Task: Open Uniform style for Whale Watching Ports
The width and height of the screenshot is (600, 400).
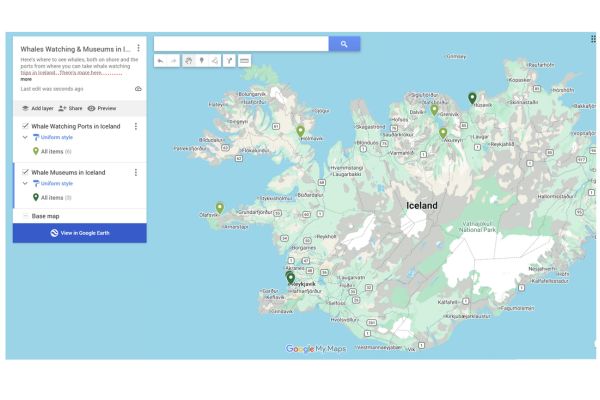Action: (x=53, y=137)
